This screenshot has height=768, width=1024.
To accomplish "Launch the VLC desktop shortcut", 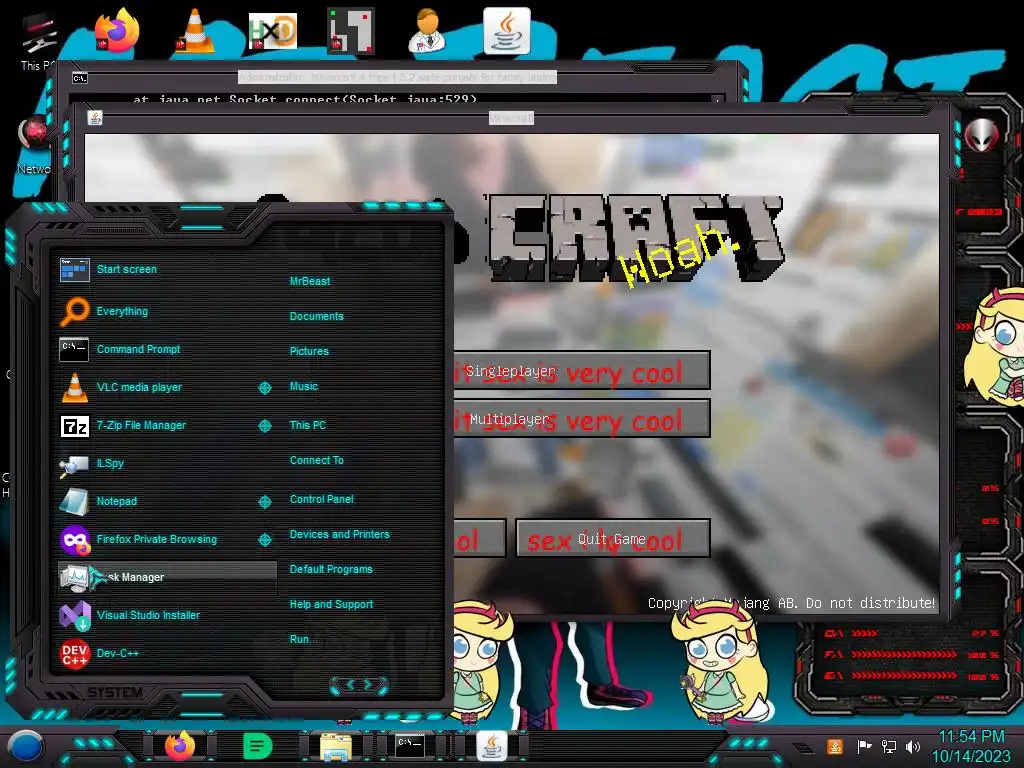I will point(195,30).
